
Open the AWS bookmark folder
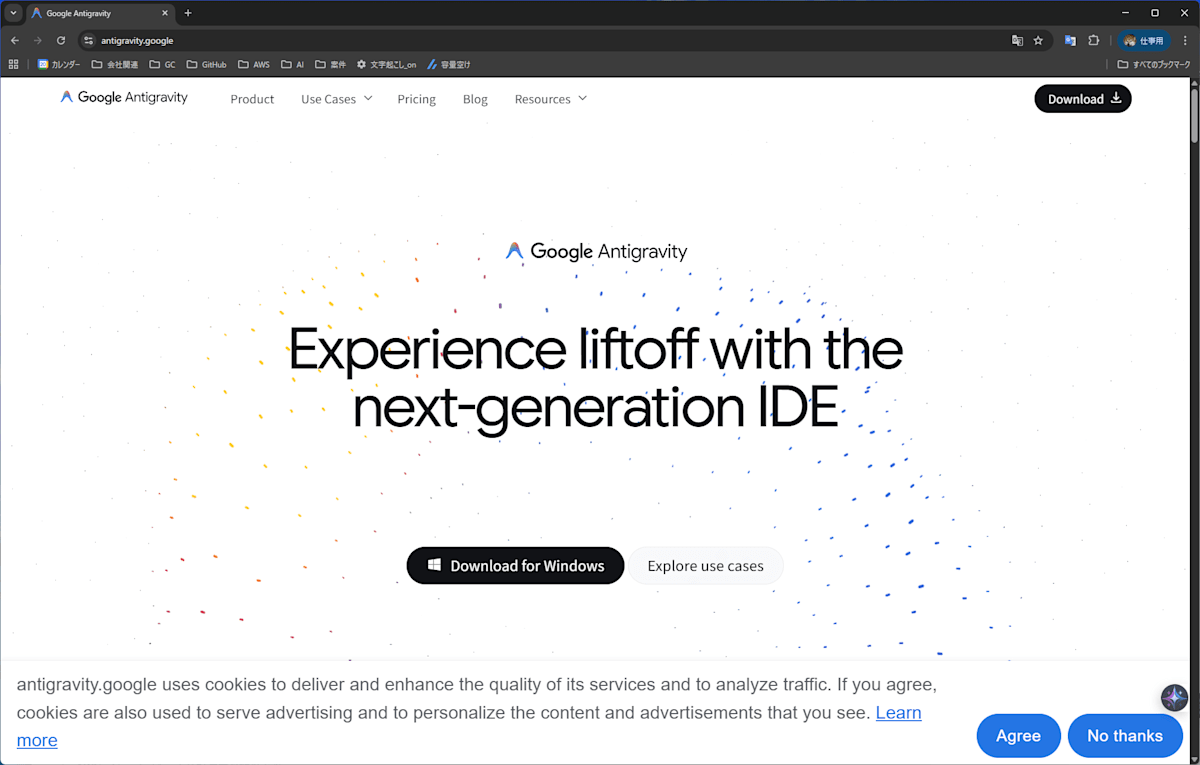tap(254, 64)
